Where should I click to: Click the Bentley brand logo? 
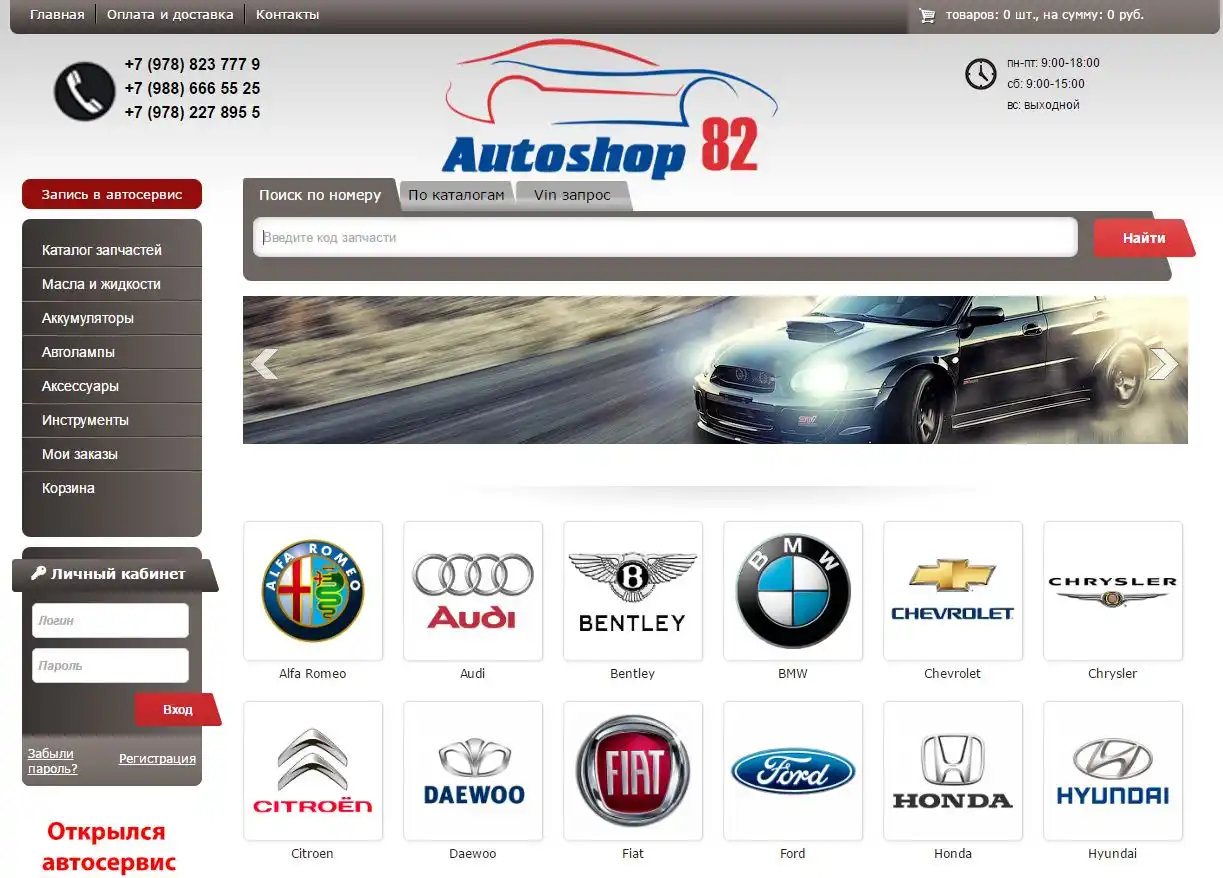pyautogui.click(x=633, y=590)
